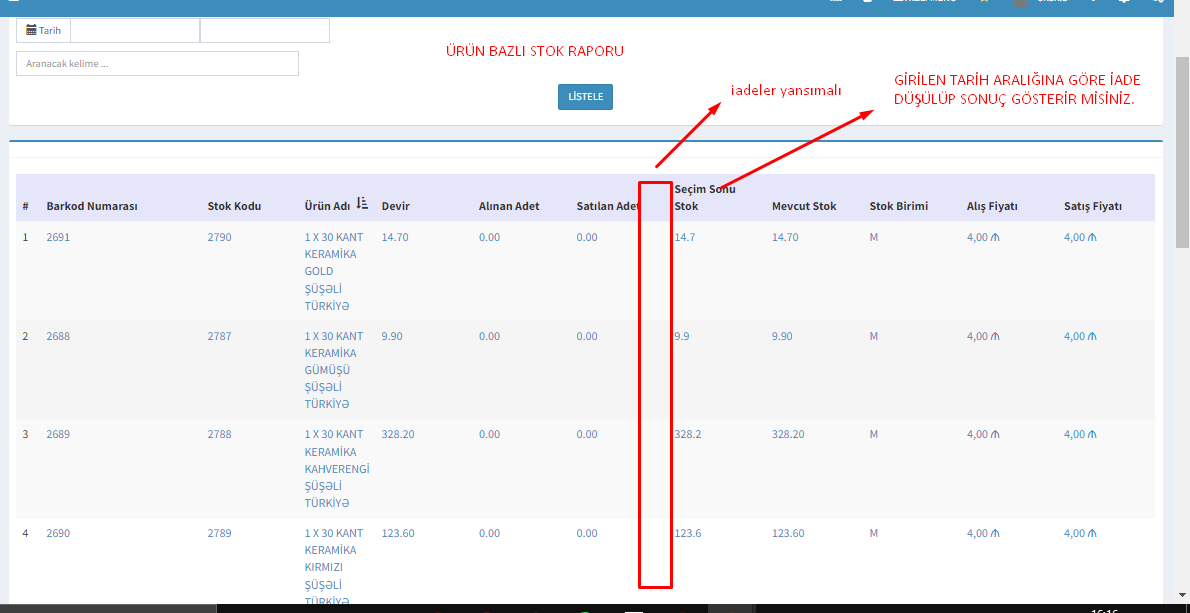Click the sort icon next to Ürün Adı
The width and height of the screenshot is (1190, 613).
(x=362, y=204)
